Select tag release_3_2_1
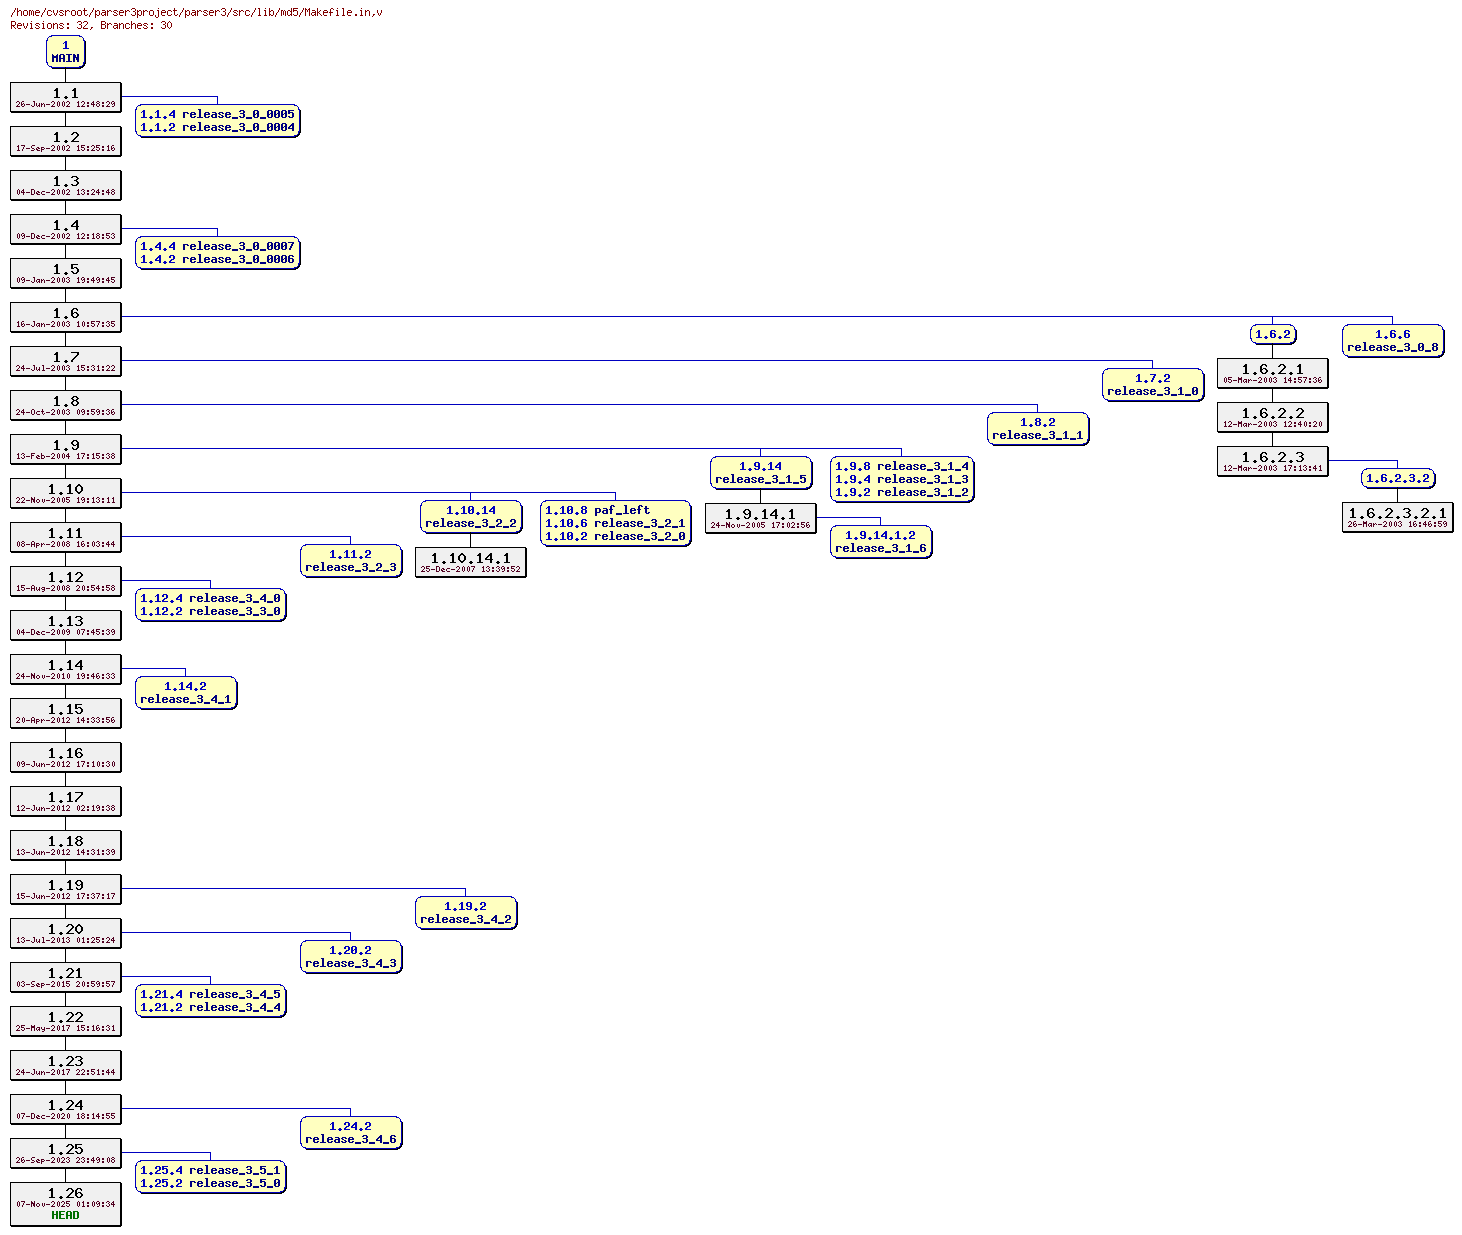 tap(639, 523)
